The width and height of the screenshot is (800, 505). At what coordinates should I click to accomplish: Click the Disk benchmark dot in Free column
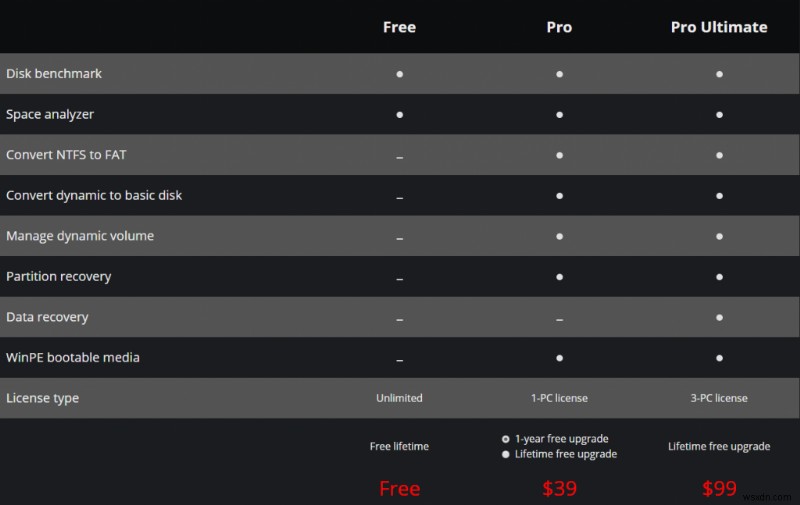click(x=399, y=74)
